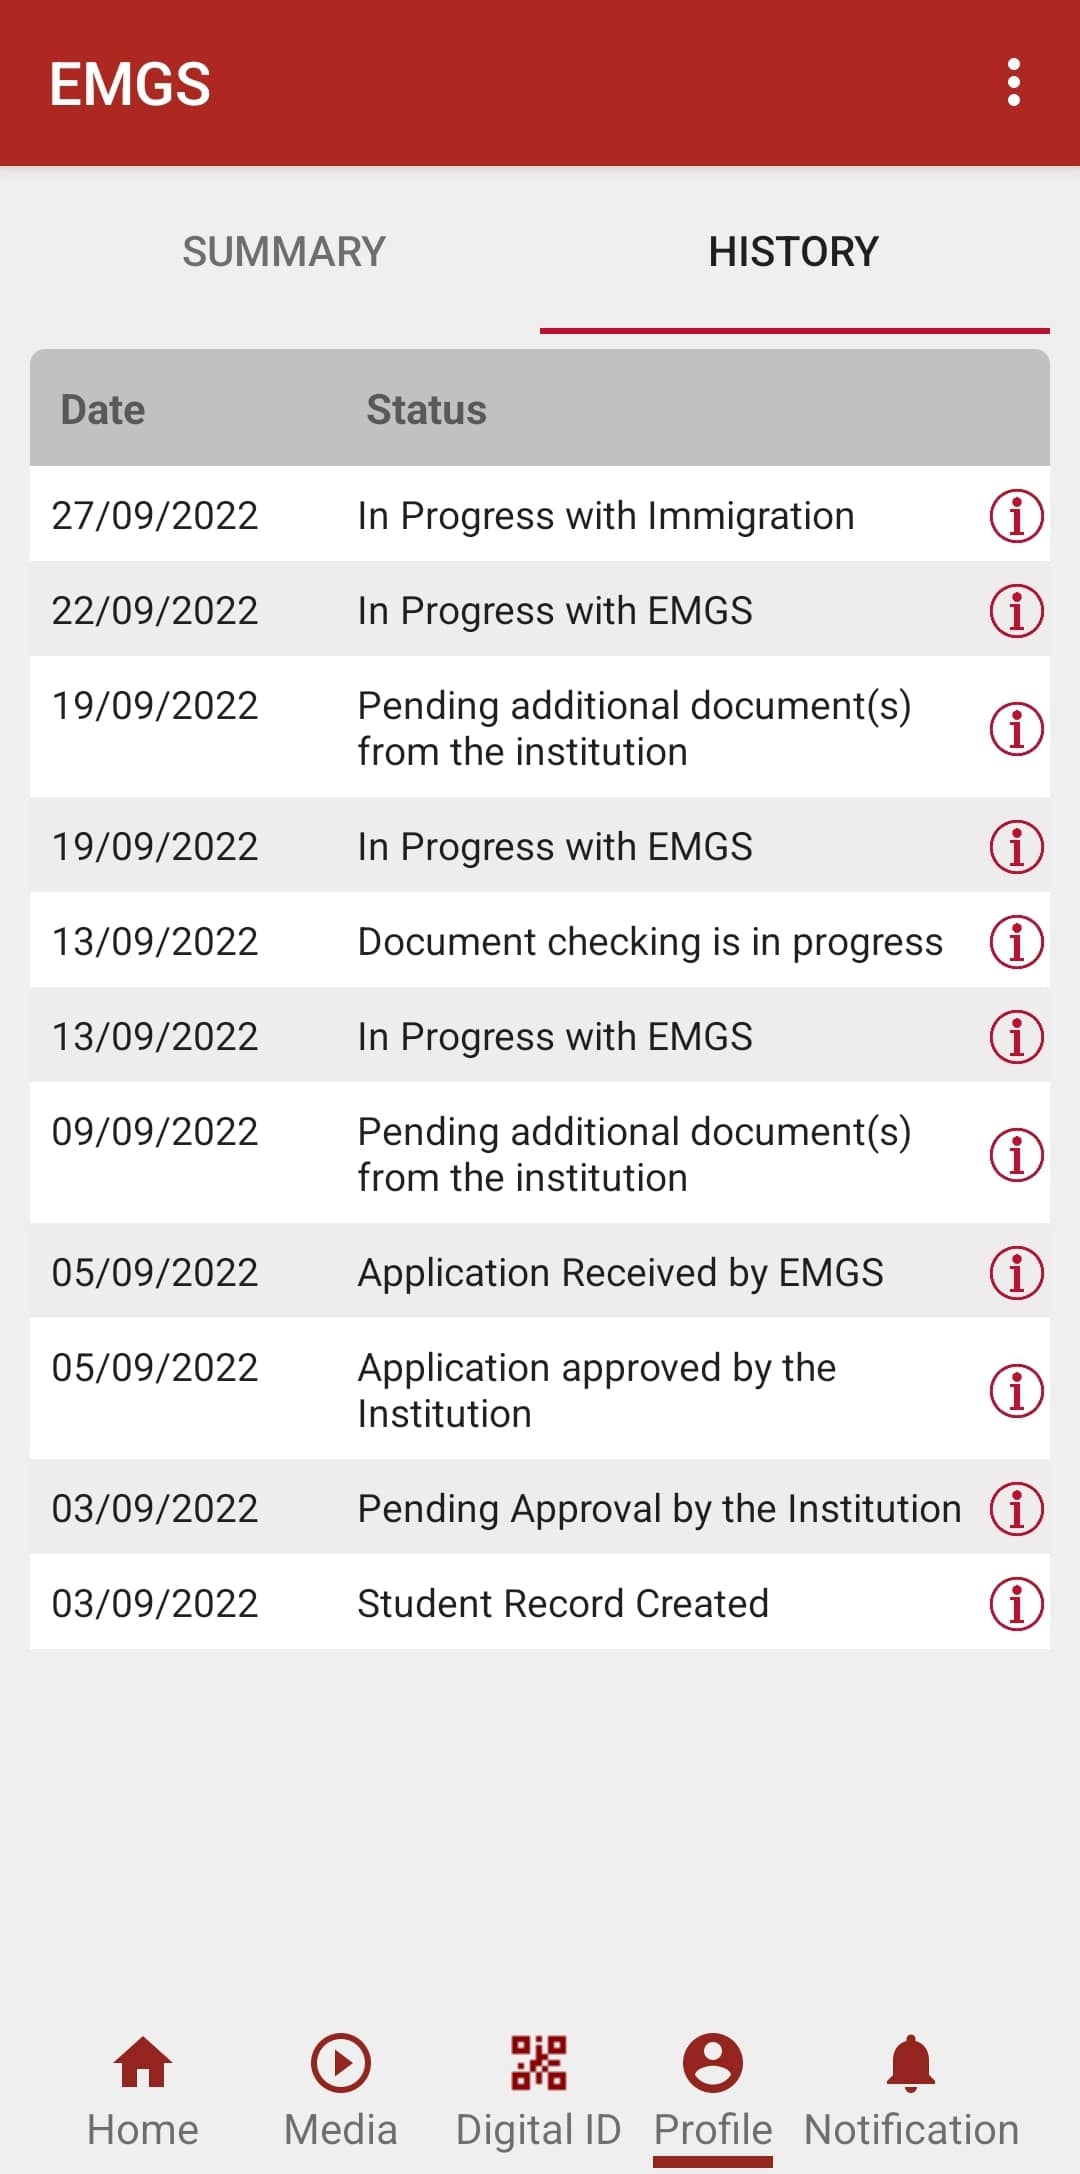The width and height of the screenshot is (1080, 2174).
Task: Open info for Application approved by the Institution
Action: point(1016,1391)
